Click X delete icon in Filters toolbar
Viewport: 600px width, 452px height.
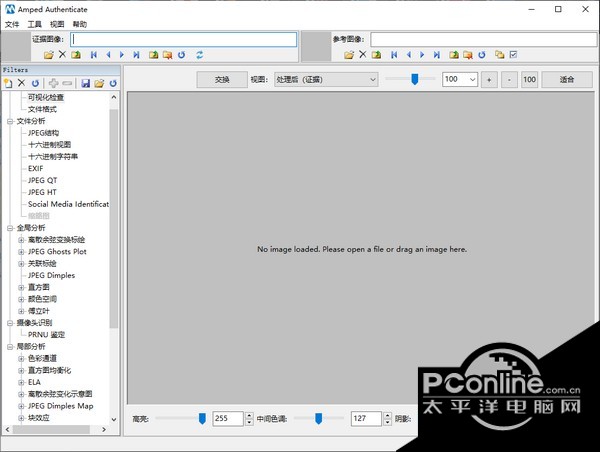[x=21, y=83]
